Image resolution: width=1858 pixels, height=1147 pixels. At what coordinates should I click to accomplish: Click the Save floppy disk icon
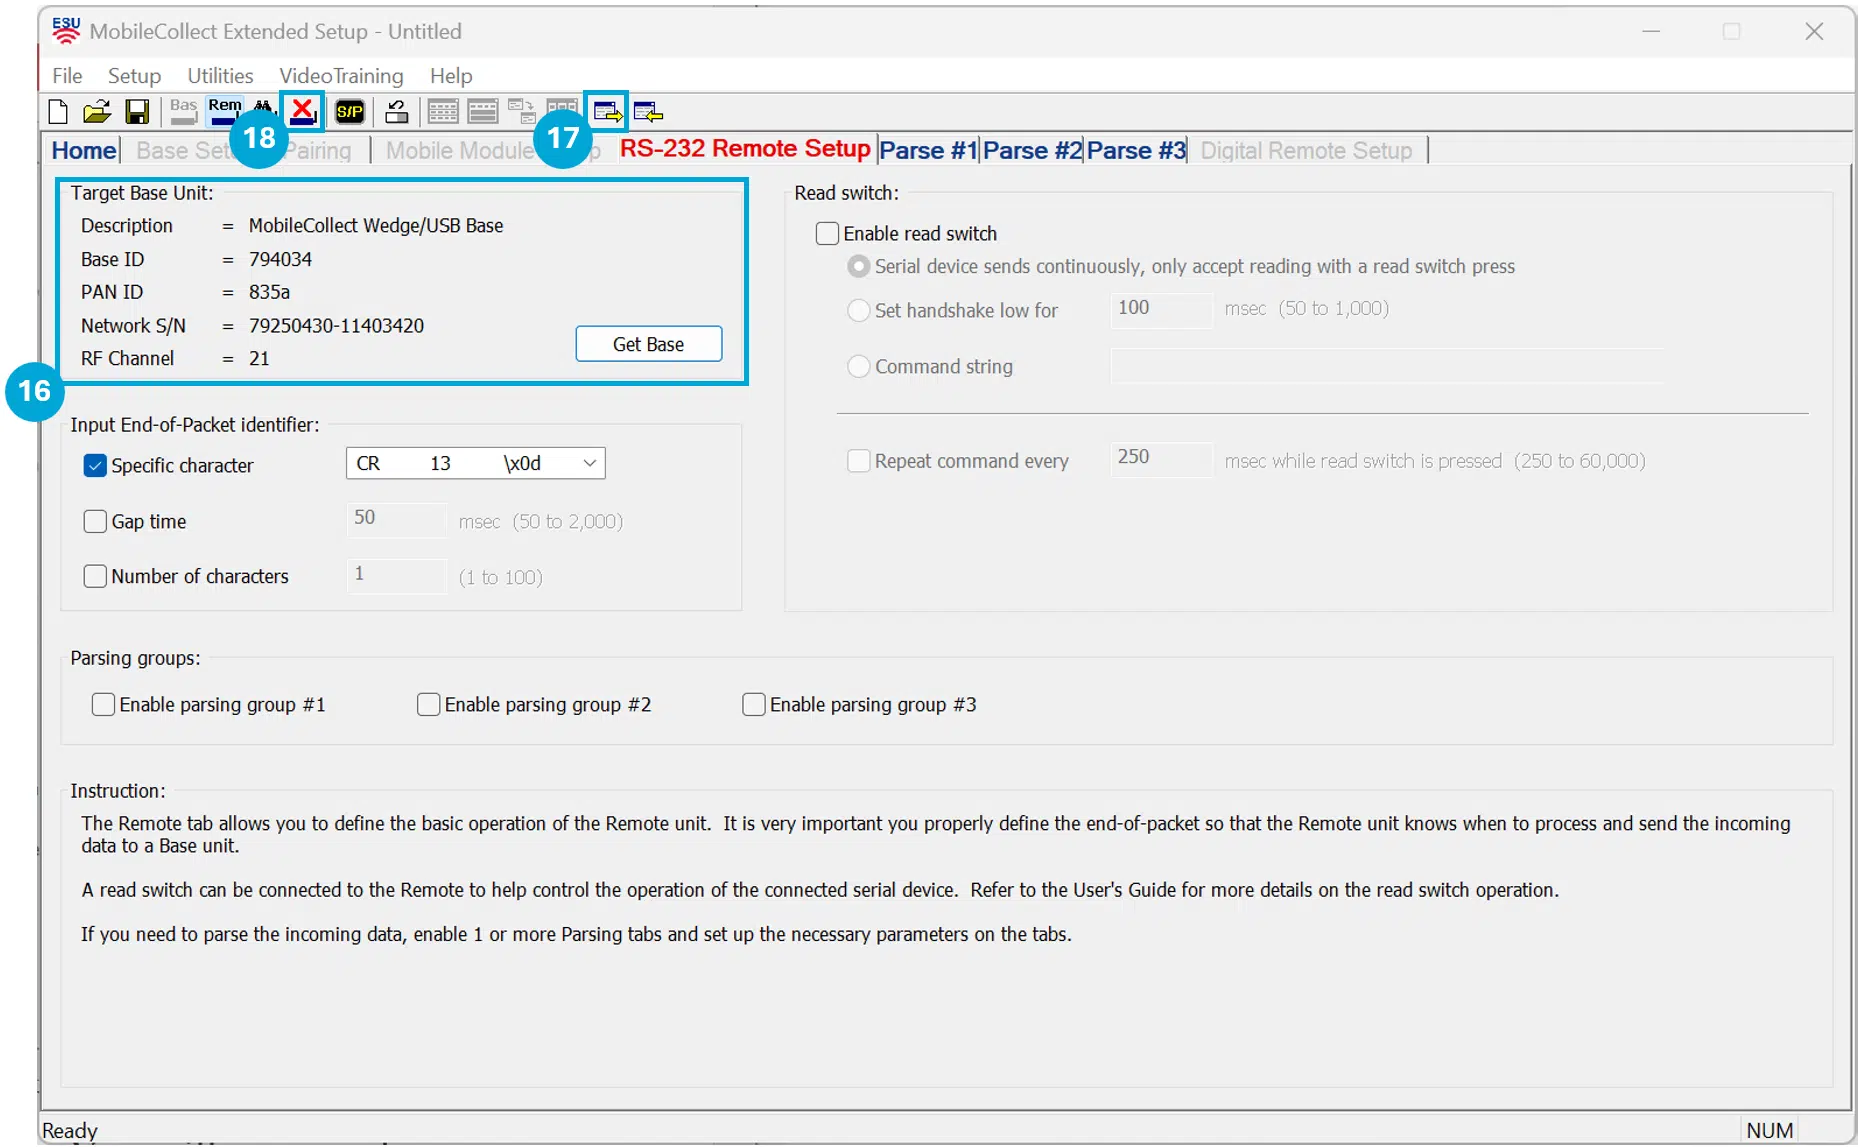137,112
